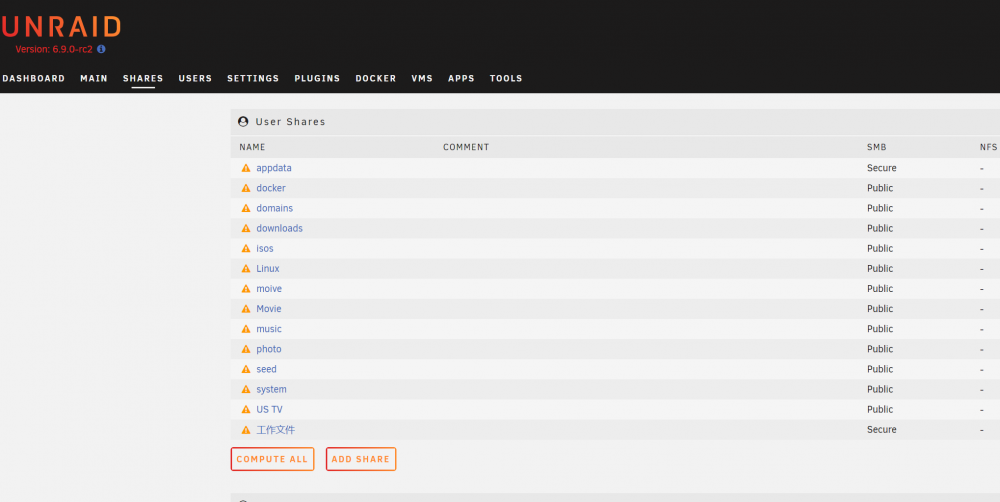
Task: Open the moive share
Action: point(269,289)
